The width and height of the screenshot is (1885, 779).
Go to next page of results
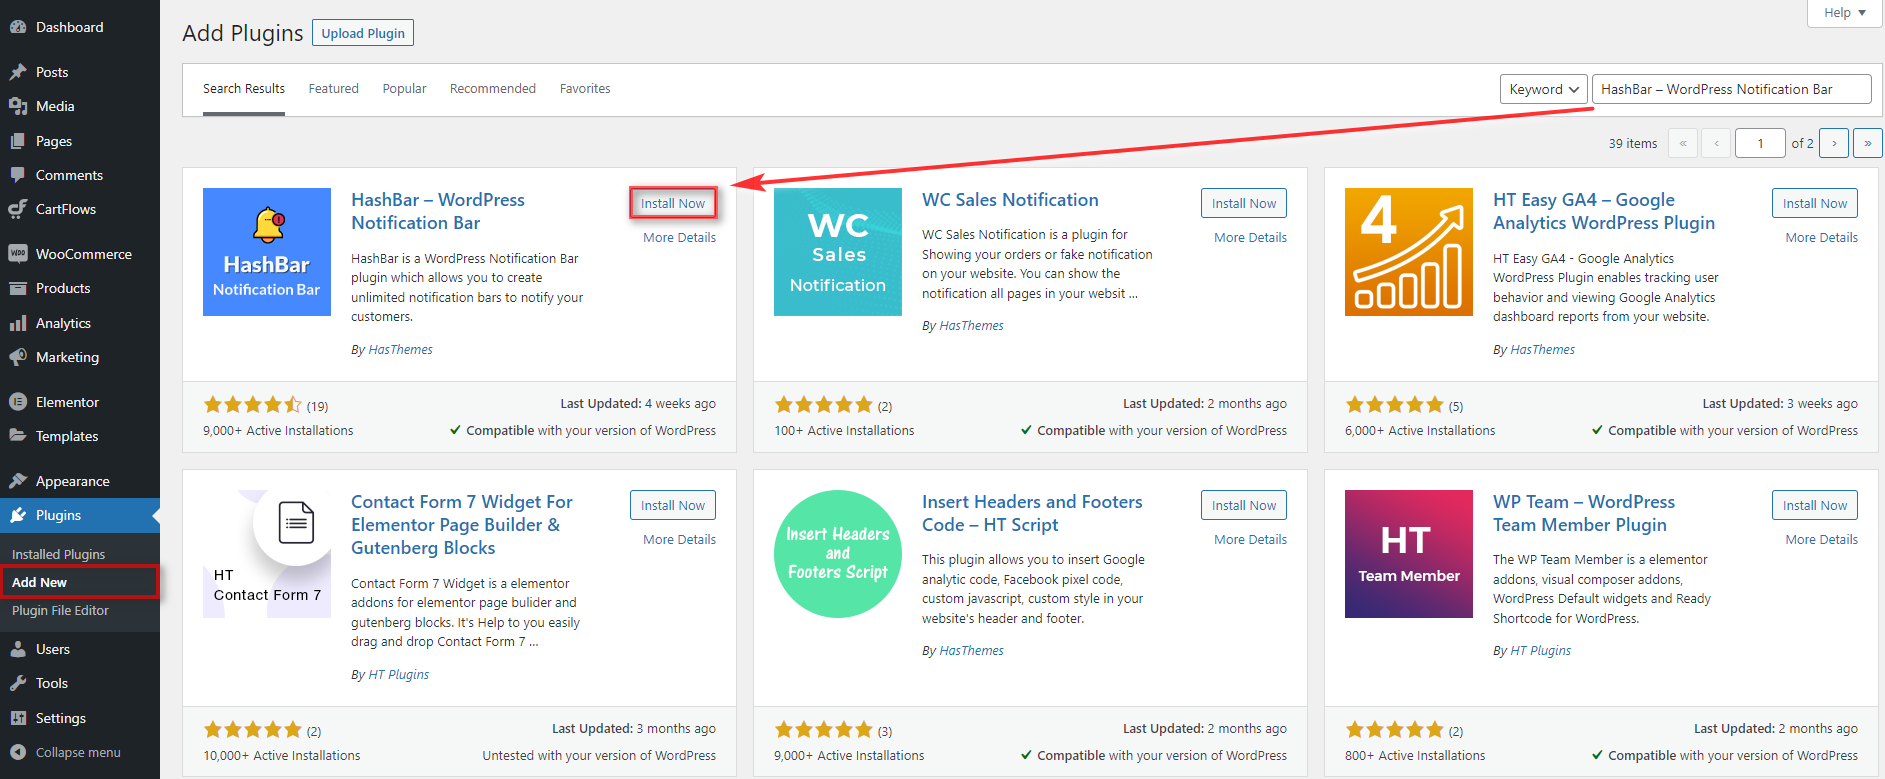tap(1833, 143)
